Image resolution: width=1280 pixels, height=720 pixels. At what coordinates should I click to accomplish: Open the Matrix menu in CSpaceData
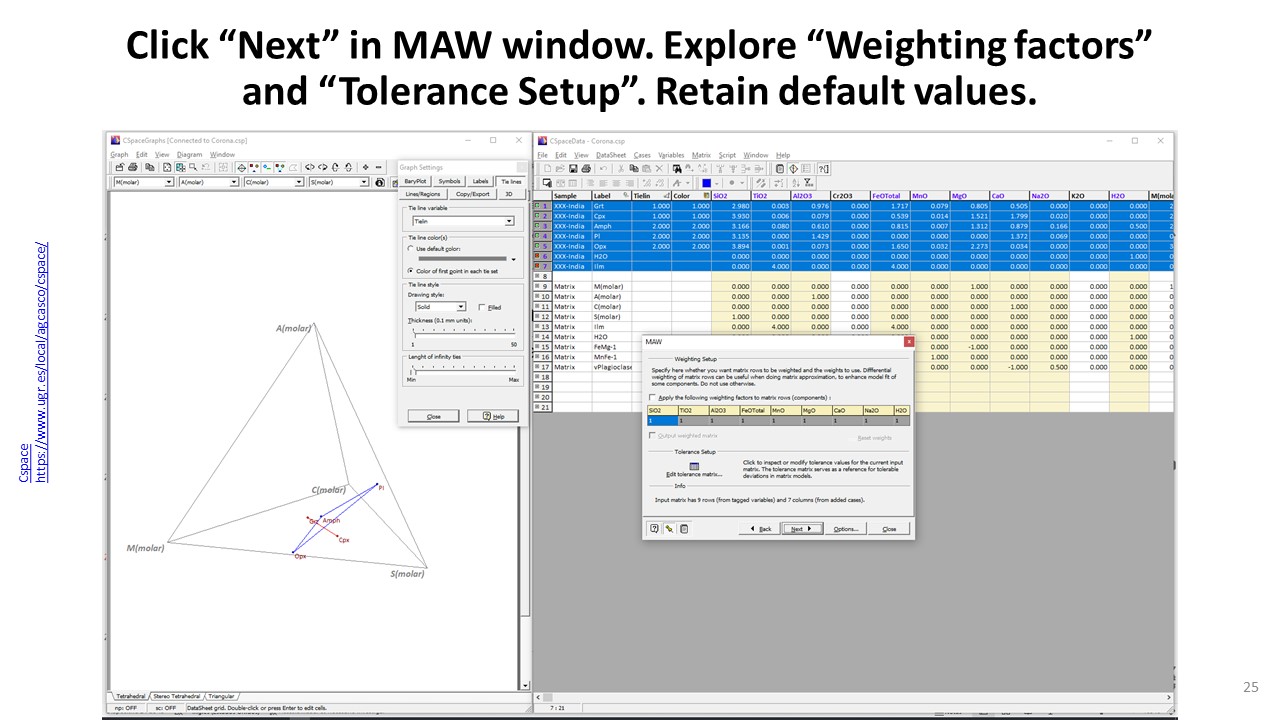[x=701, y=155]
